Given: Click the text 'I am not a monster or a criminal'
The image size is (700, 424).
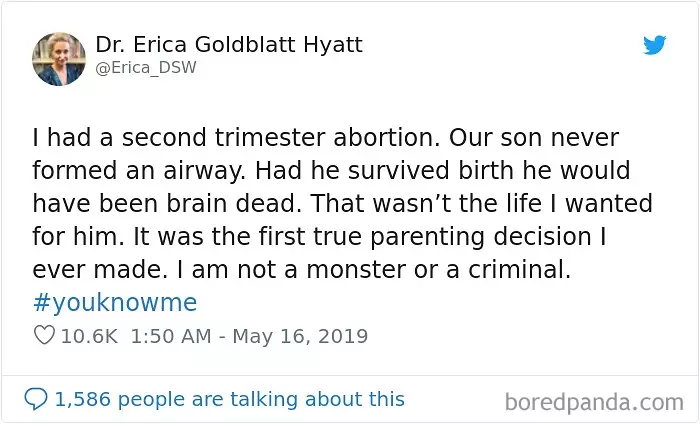Looking at the screenshot, I should click(x=374, y=270).
